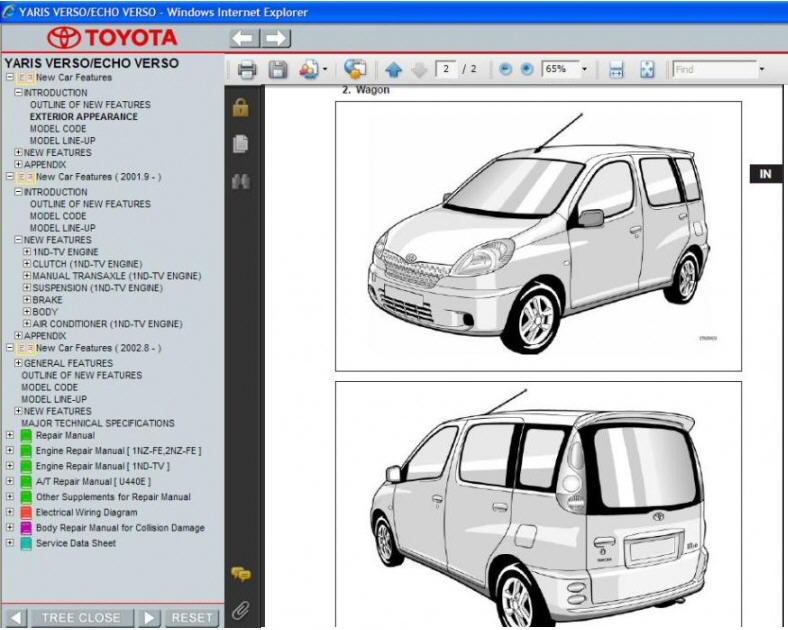
Task: Click green icon beside A/T Repair Manual
Action: click(26, 482)
